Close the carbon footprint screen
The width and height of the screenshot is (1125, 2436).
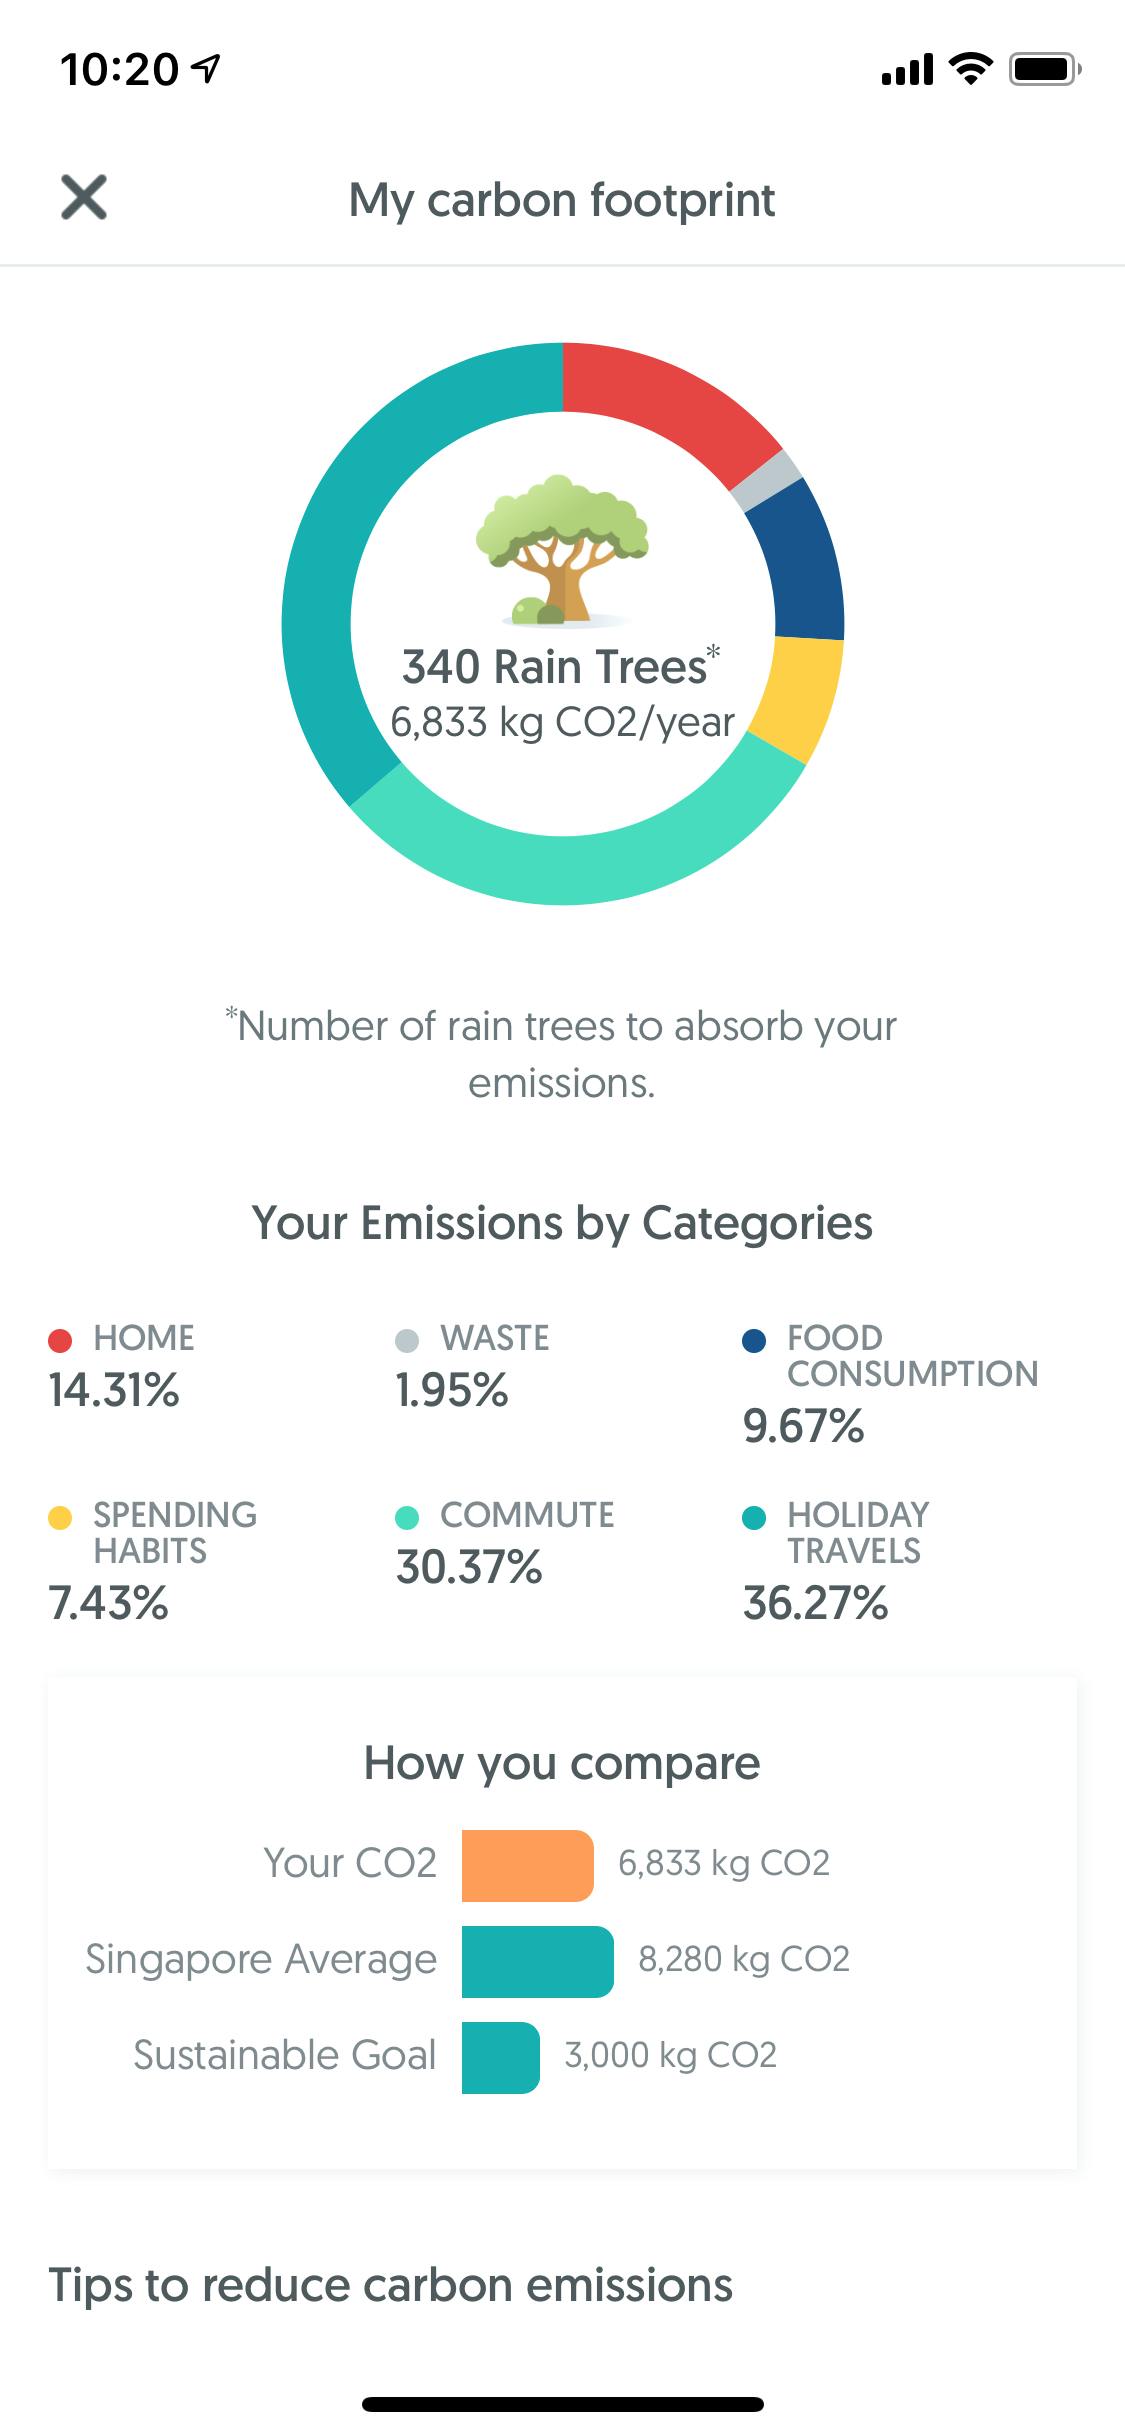click(x=84, y=197)
